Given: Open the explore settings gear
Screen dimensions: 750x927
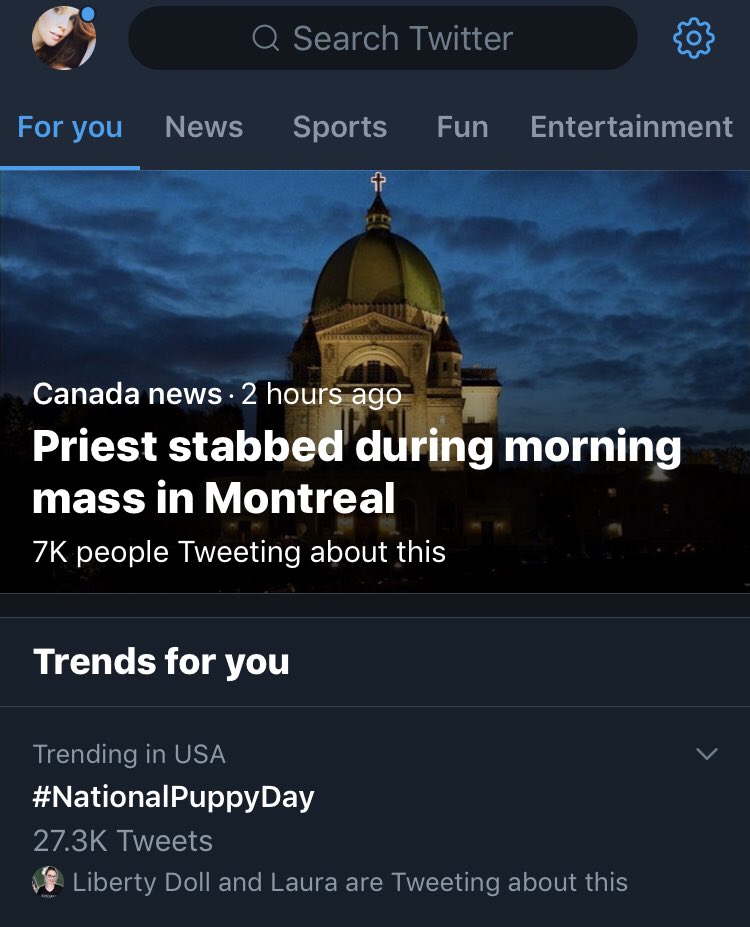Looking at the screenshot, I should (x=694, y=39).
